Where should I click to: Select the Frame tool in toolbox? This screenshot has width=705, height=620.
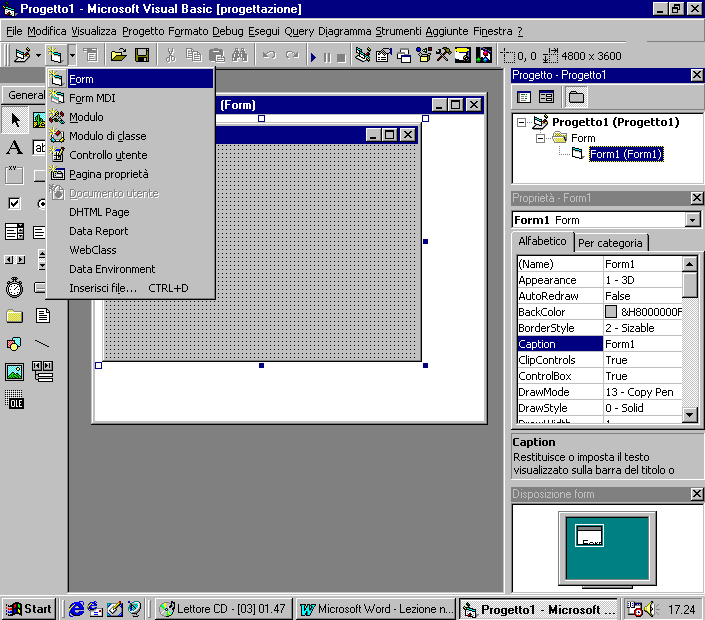click(15, 175)
